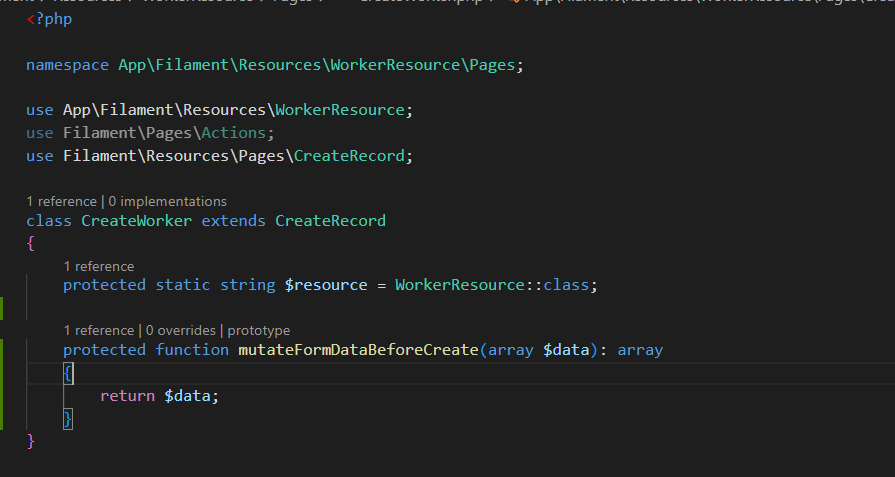
Task: Click the "prototype" CodeLens link
Action: click(x=258, y=330)
